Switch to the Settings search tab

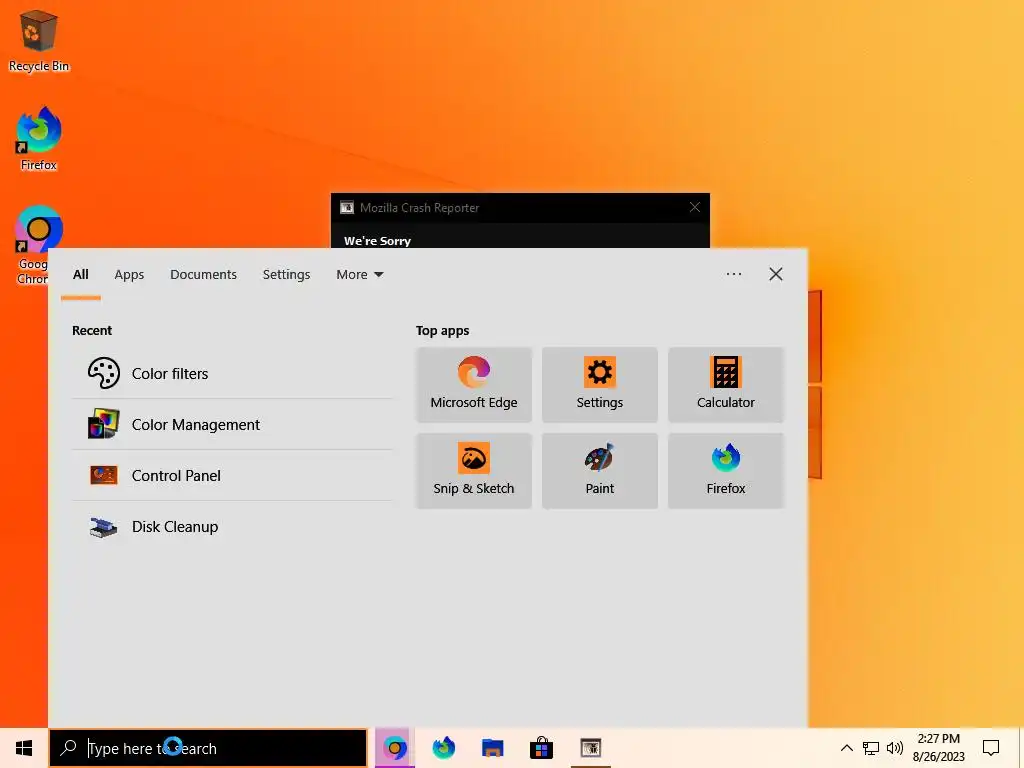tap(286, 275)
